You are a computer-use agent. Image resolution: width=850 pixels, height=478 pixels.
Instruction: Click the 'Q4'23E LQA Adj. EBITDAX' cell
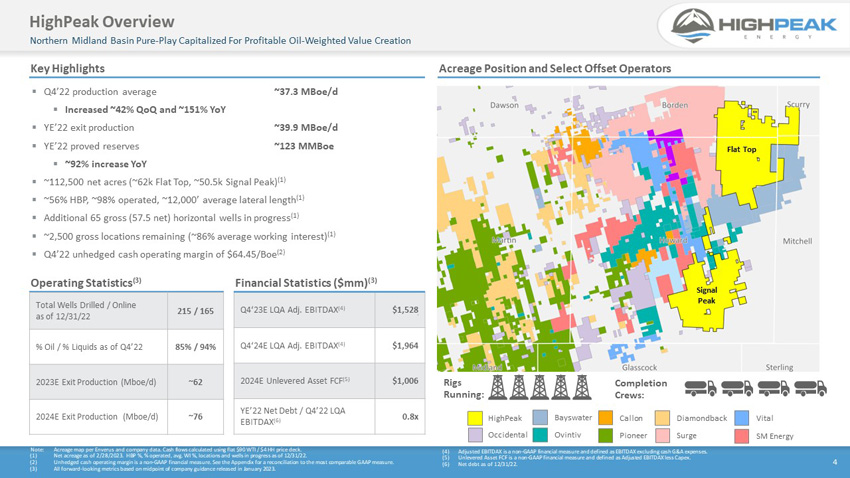pyautogui.click(x=304, y=310)
